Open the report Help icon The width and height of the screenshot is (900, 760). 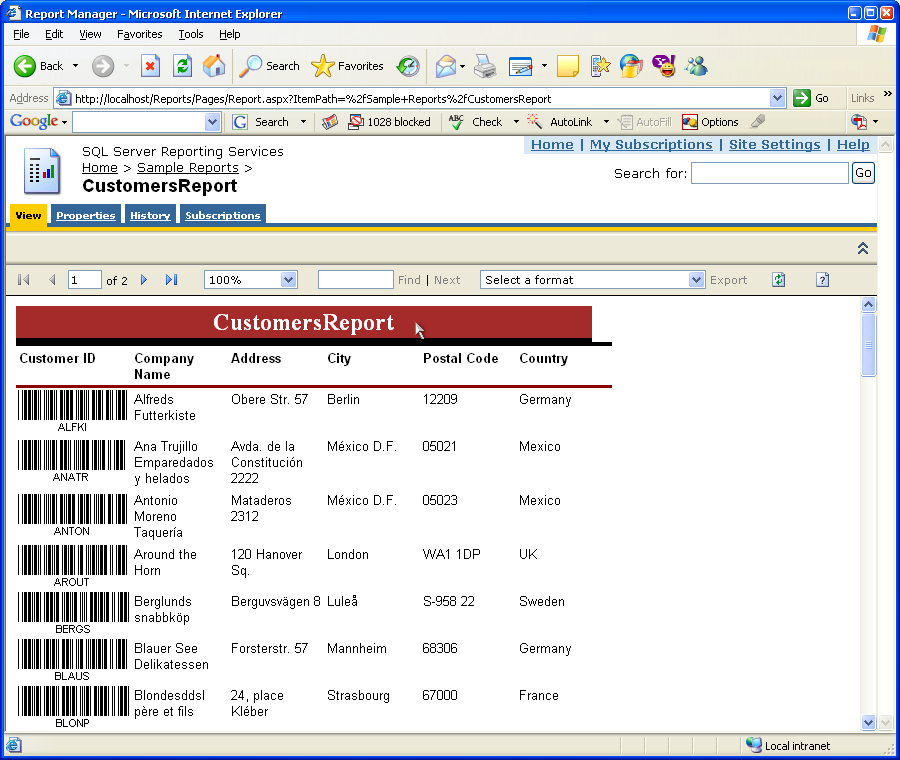[822, 280]
